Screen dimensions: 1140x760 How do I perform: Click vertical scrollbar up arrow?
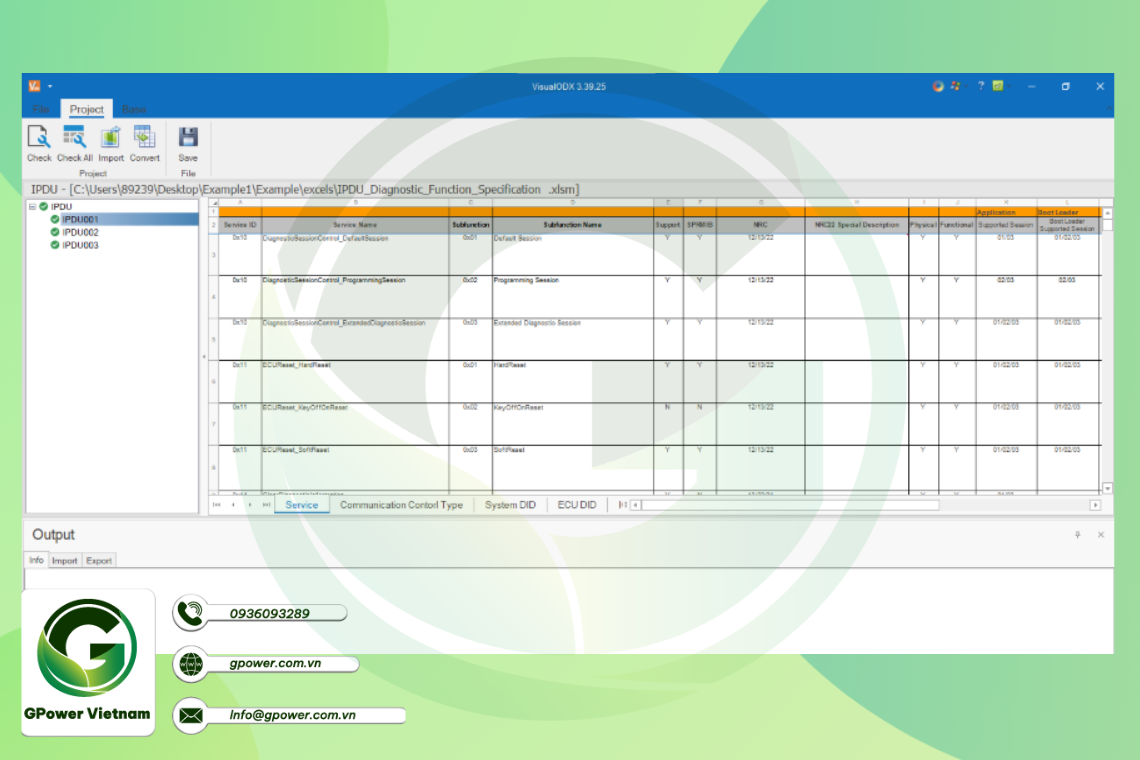click(1107, 213)
